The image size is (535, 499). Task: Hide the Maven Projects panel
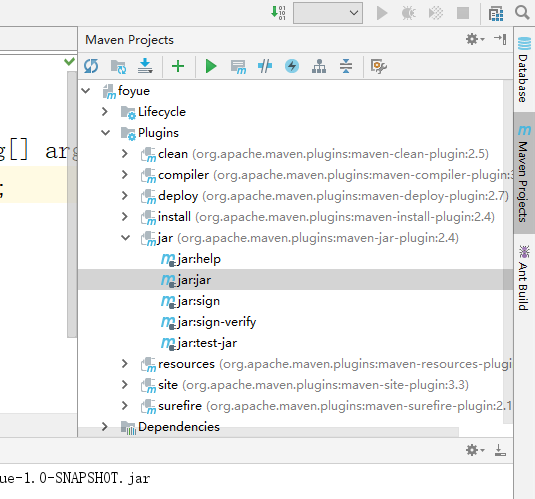pos(500,39)
